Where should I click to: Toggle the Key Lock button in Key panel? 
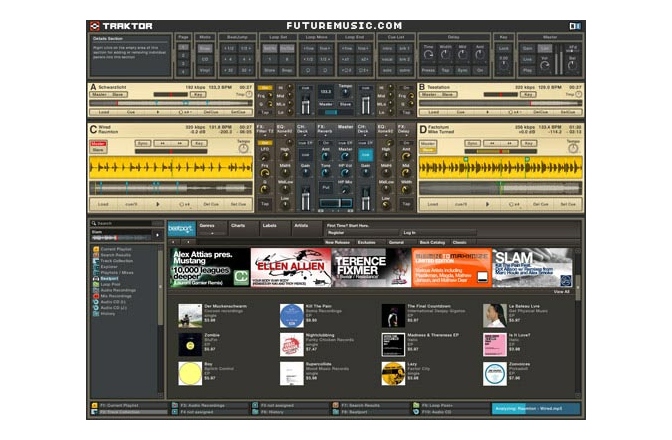click(x=503, y=48)
